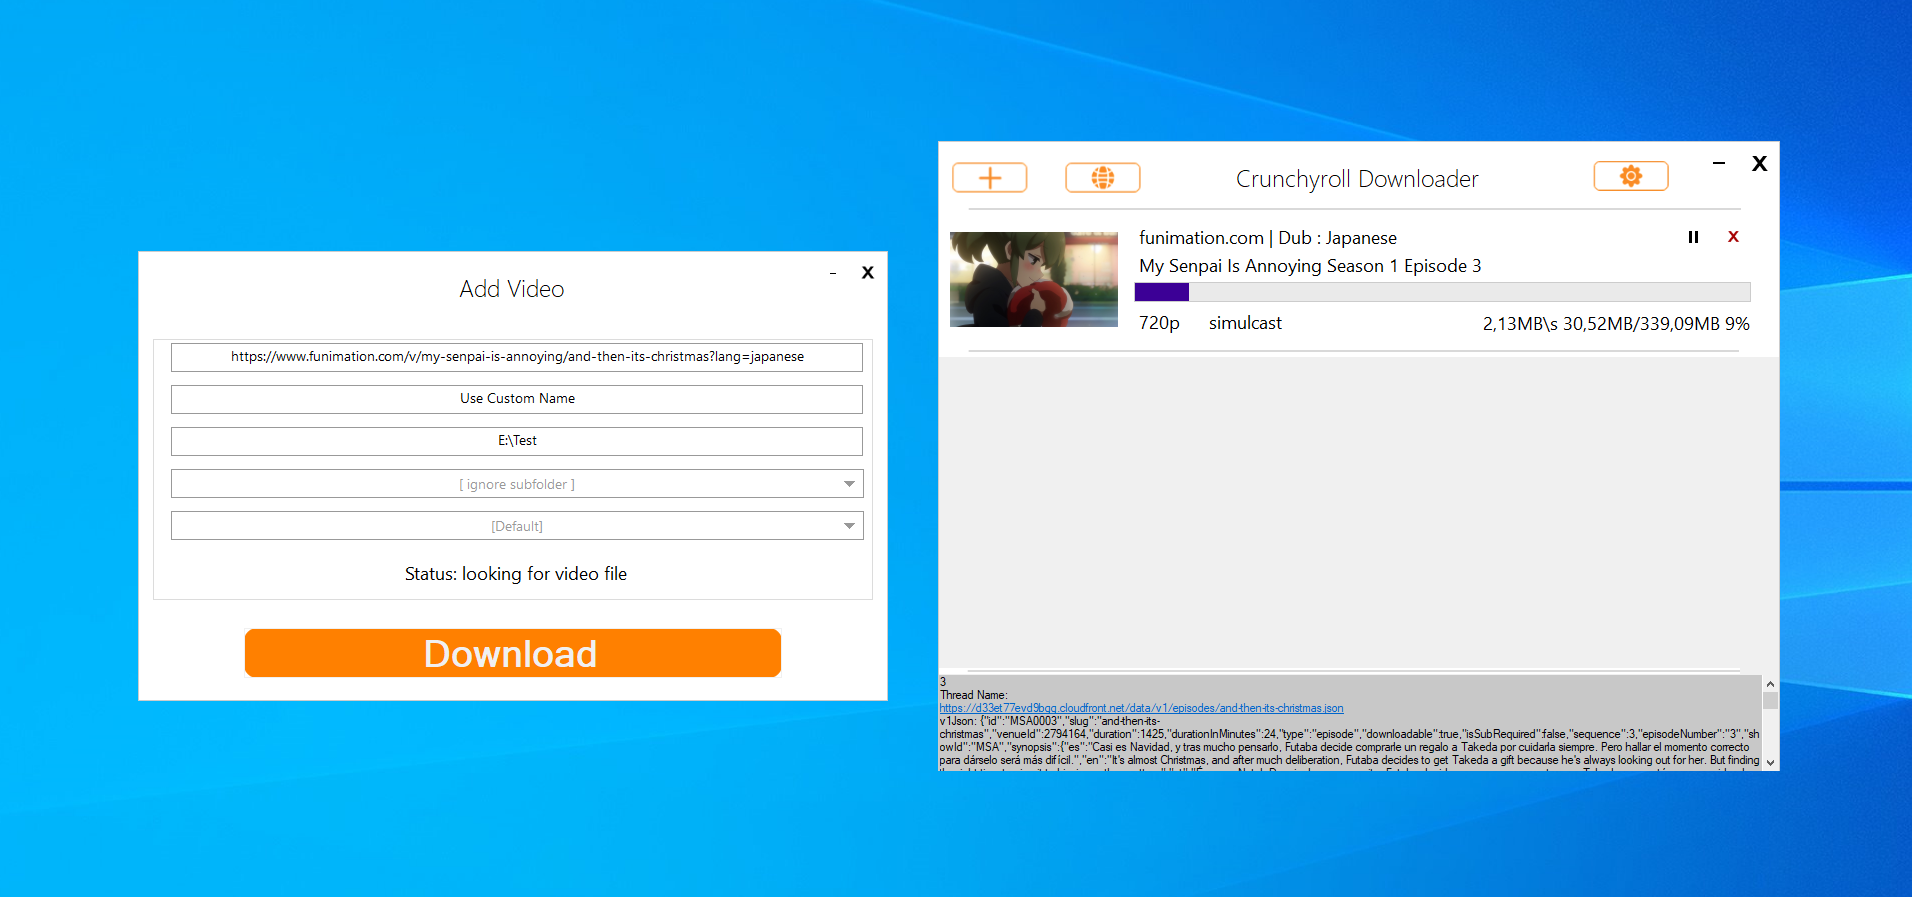Viewport: 1912px width, 897px height.
Task: Click the simulcast label
Action: [1245, 323]
